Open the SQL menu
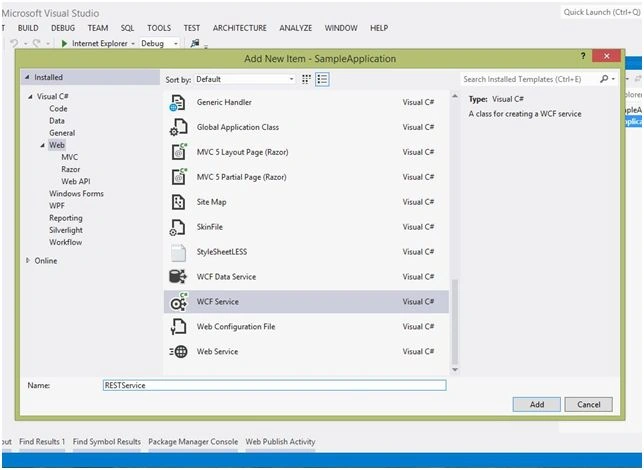 127,28
